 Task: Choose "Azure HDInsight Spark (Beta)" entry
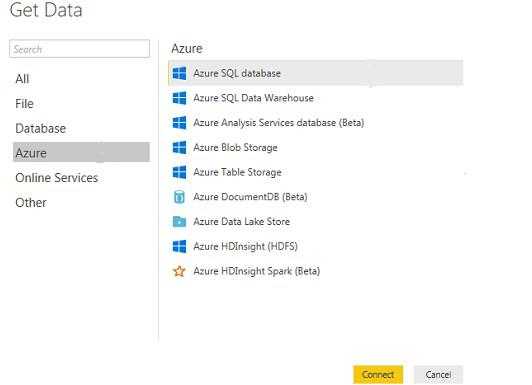[x=256, y=271]
